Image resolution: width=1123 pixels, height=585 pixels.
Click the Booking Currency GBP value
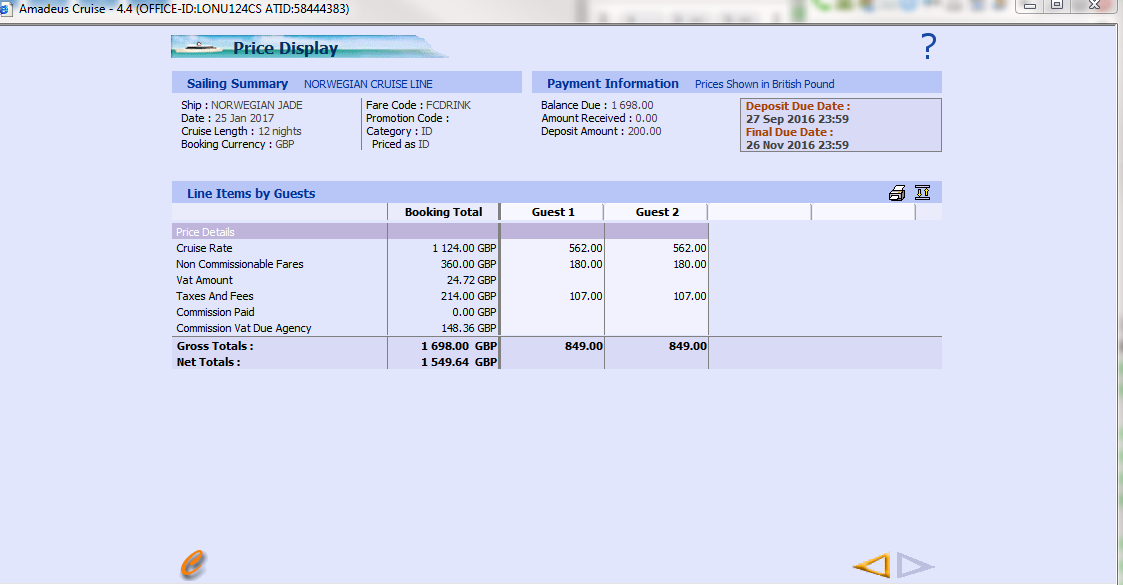[285, 144]
